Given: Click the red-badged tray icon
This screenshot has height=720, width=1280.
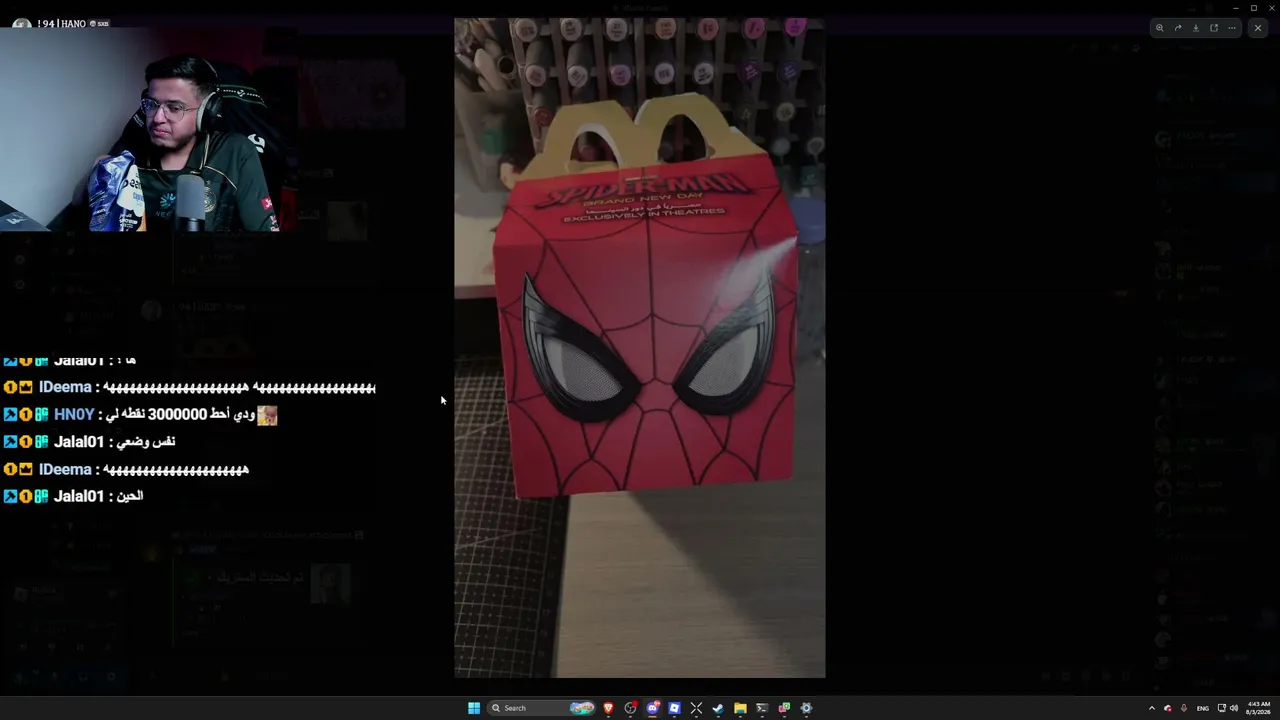Looking at the screenshot, I should click(x=1167, y=708).
